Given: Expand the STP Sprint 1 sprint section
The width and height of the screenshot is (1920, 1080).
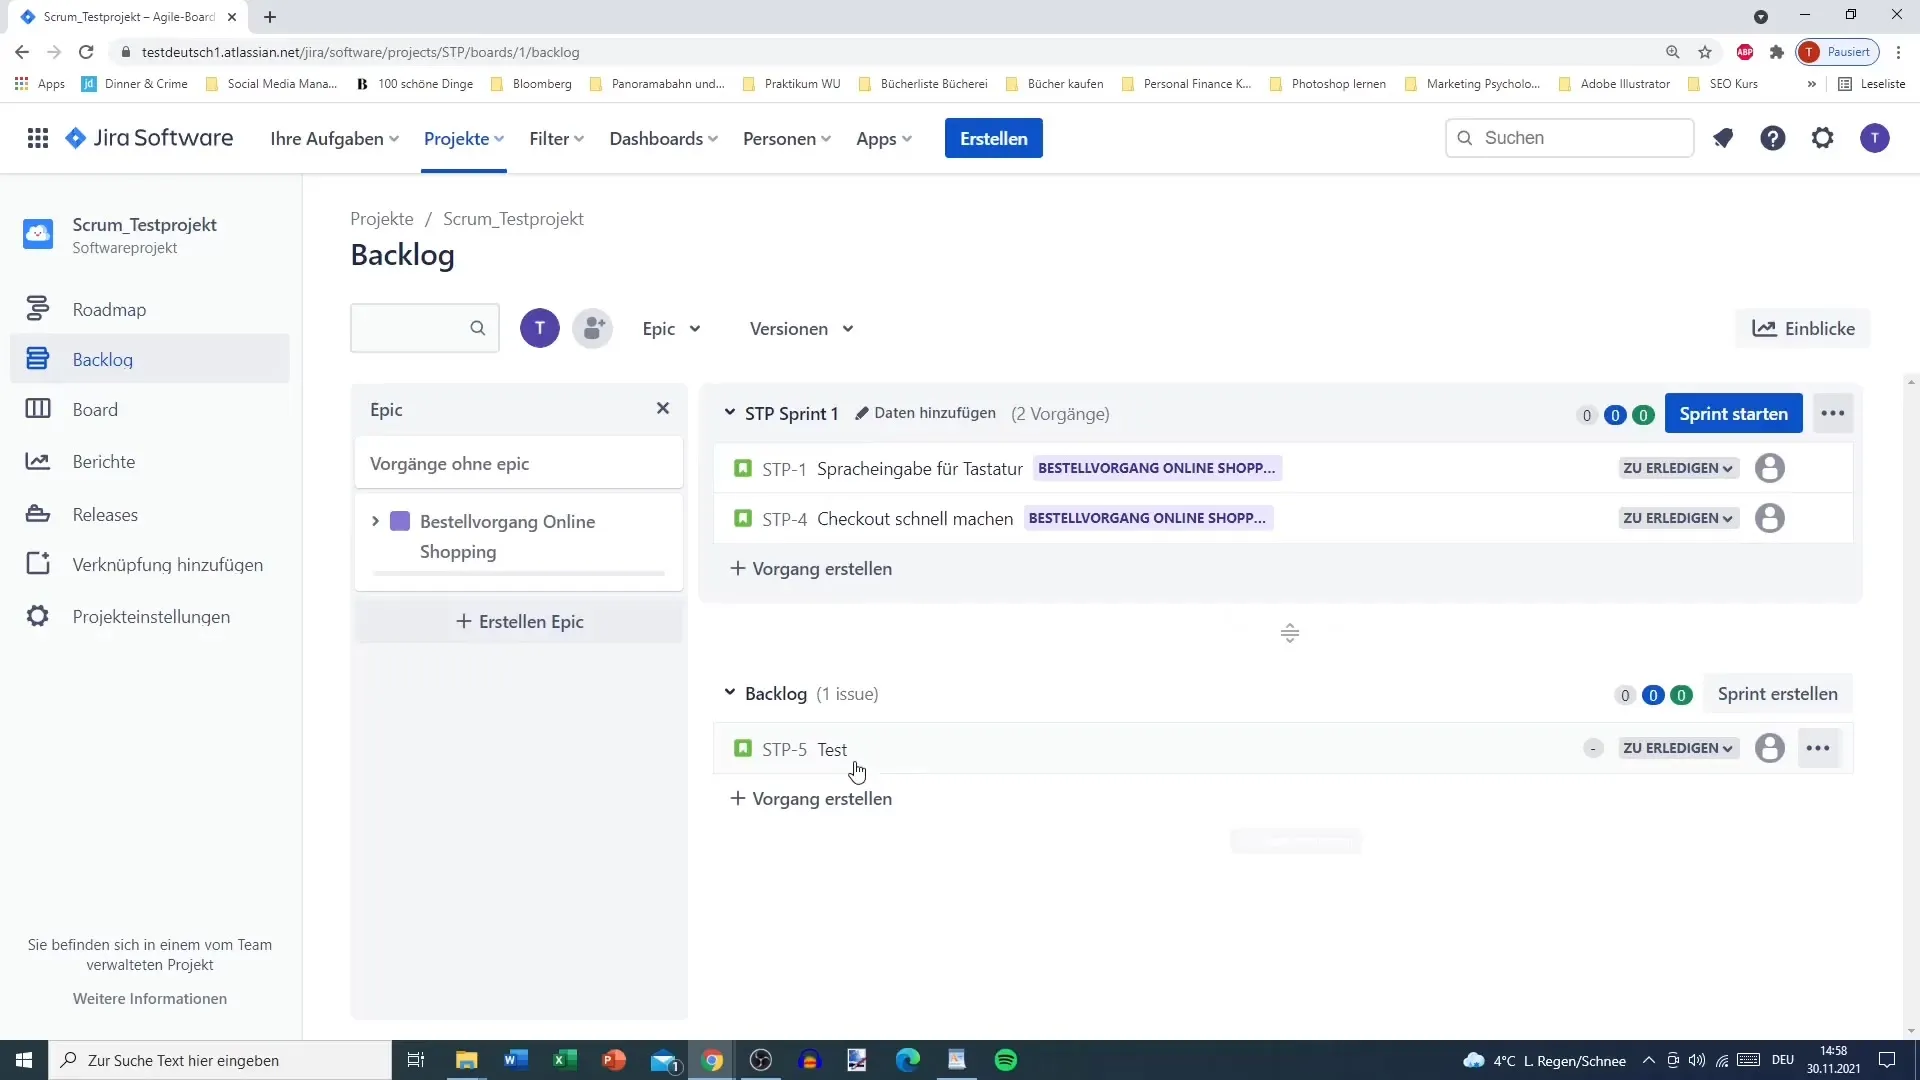Looking at the screenshot, I should [731, 413].
